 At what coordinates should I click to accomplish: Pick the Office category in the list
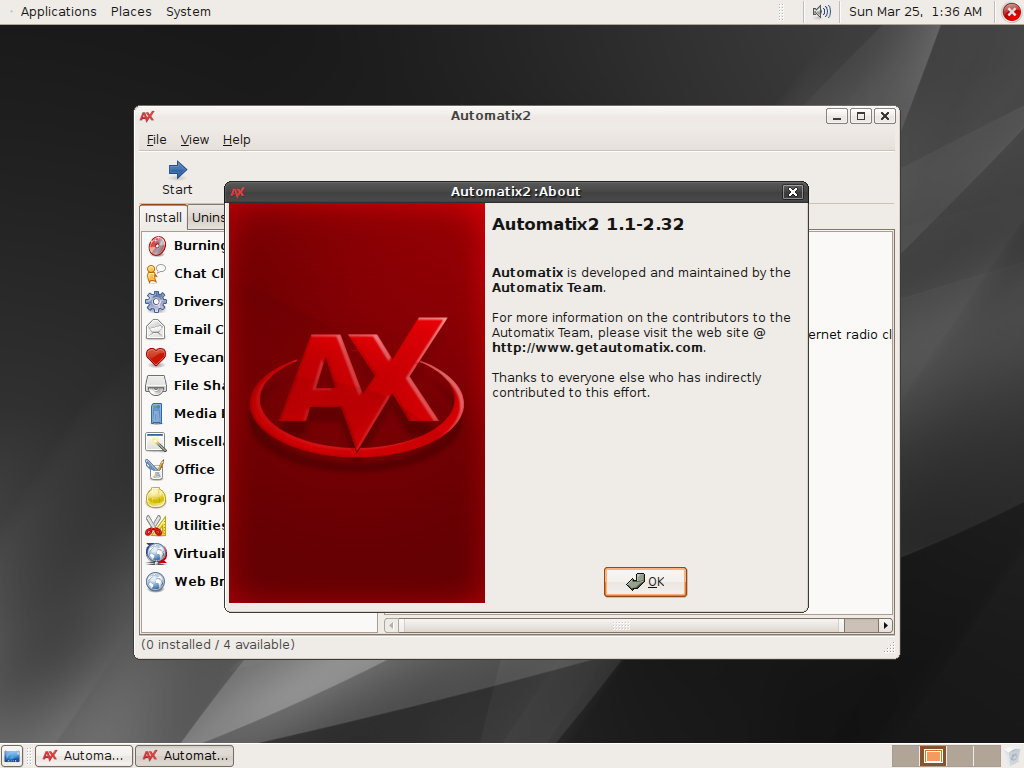coord(193,470)
